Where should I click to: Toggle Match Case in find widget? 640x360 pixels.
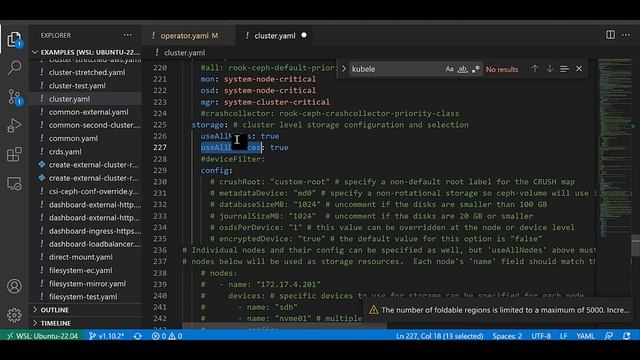coord(449,69)
